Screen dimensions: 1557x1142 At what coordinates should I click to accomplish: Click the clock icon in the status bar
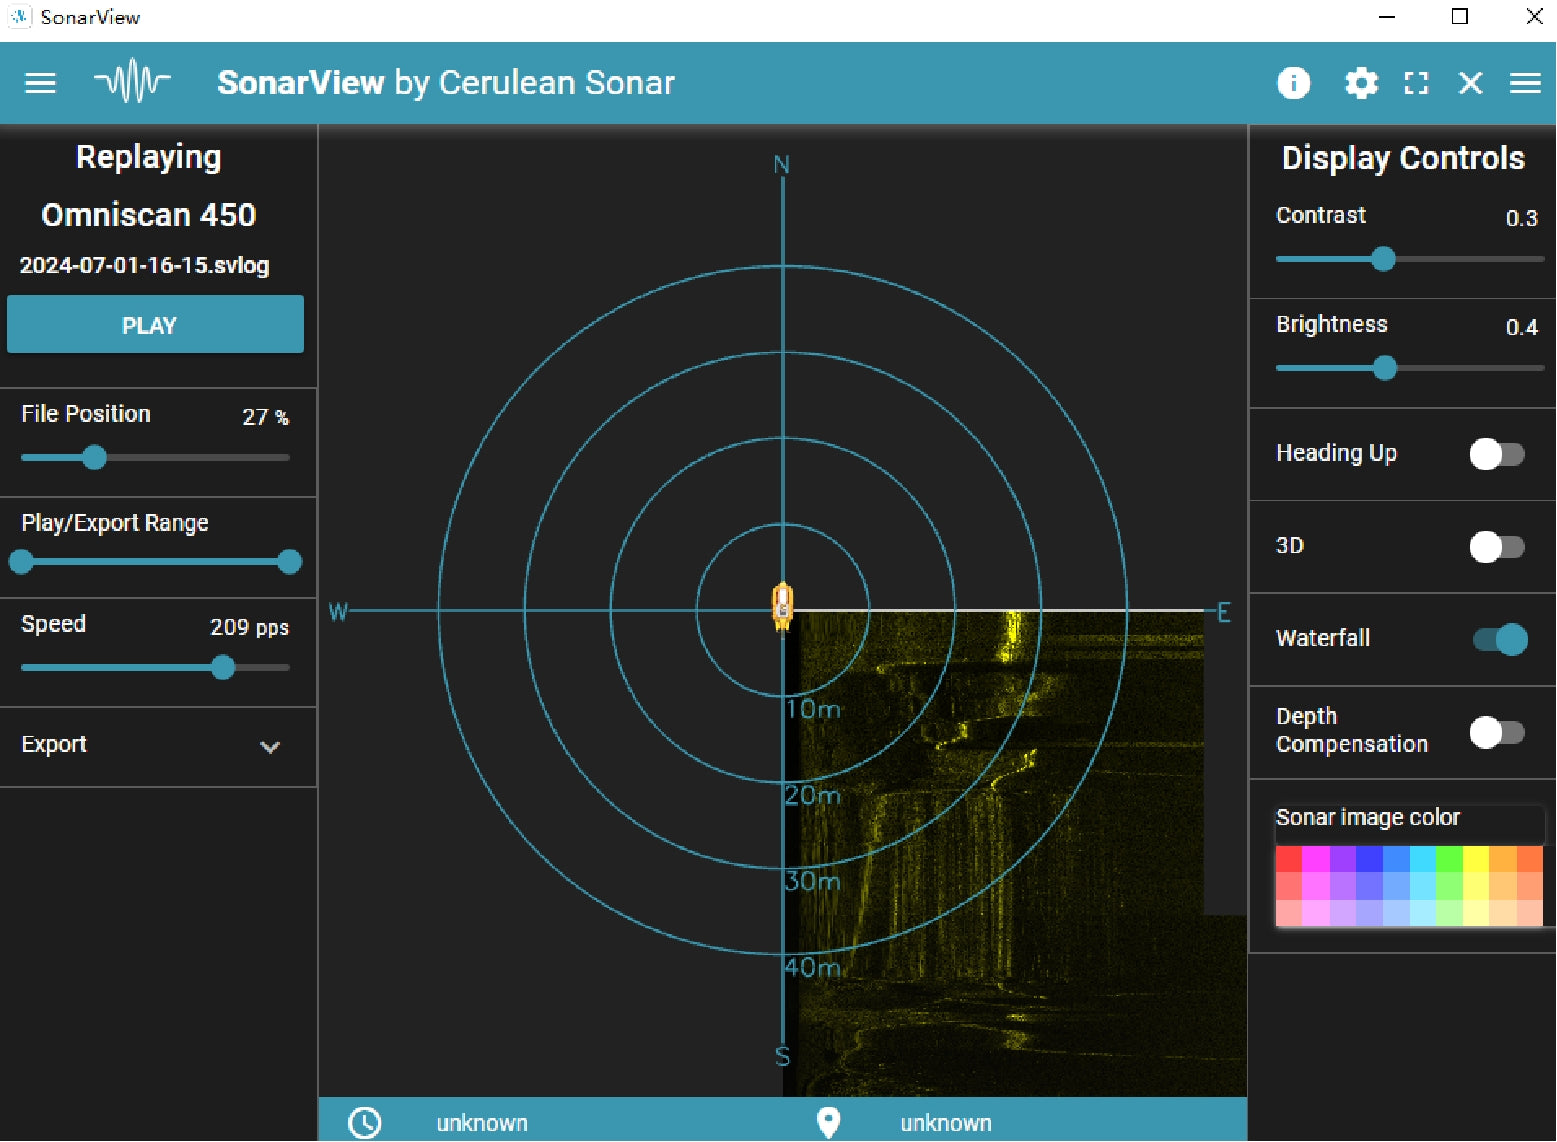[364, 1122]
